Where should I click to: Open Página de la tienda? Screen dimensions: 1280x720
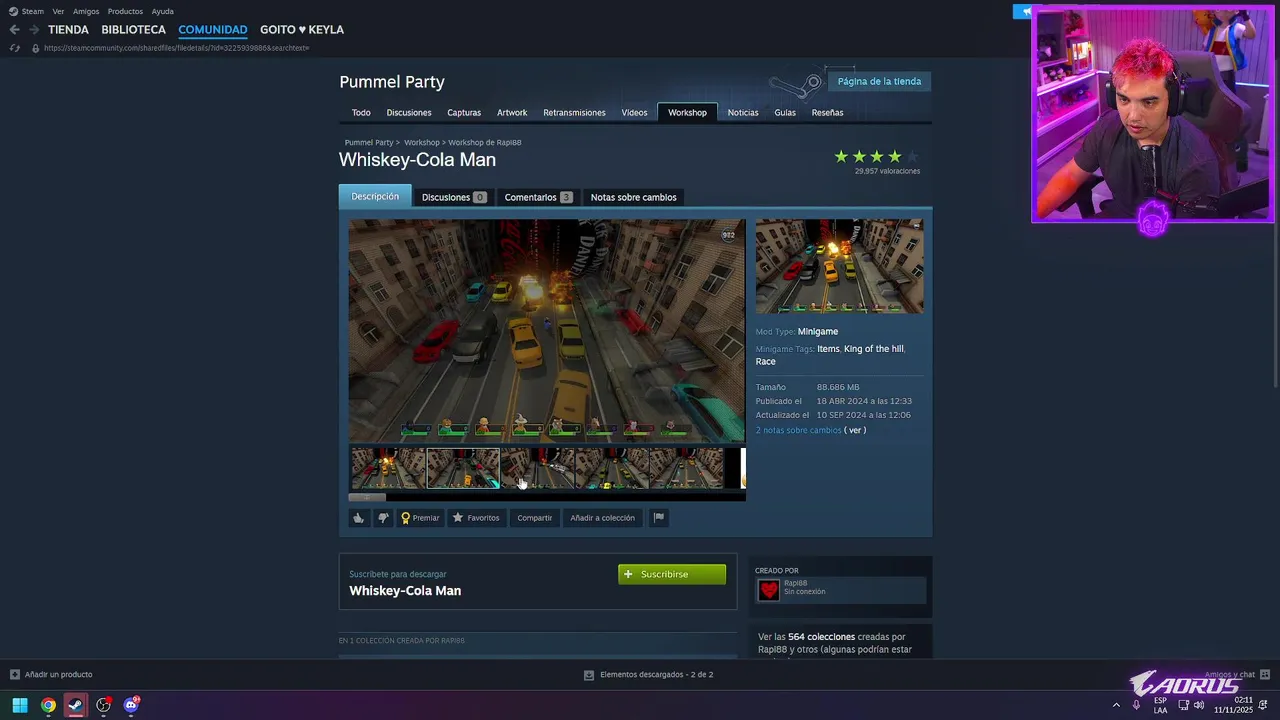click(x=879, y=81)
